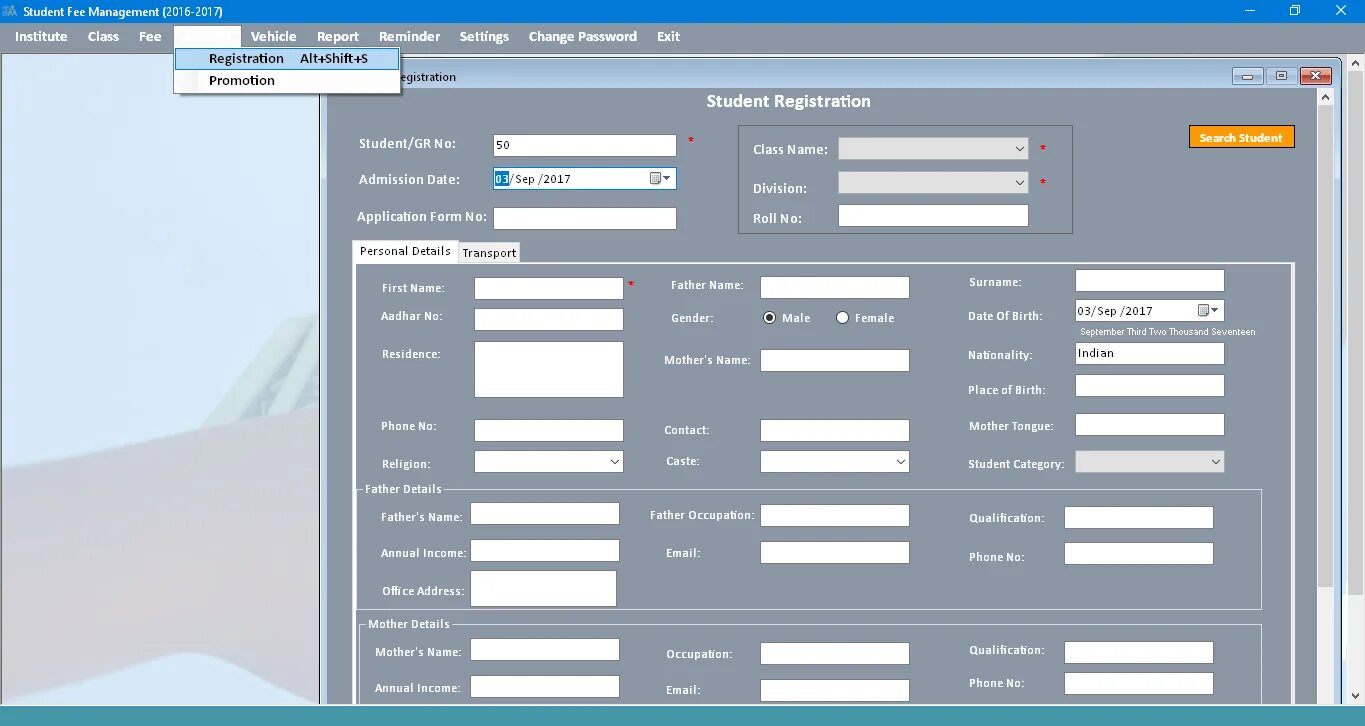Click the form's vertical scrollbar thumb
Viewport: 1365px width, 726px height.
coord(1326,345)
